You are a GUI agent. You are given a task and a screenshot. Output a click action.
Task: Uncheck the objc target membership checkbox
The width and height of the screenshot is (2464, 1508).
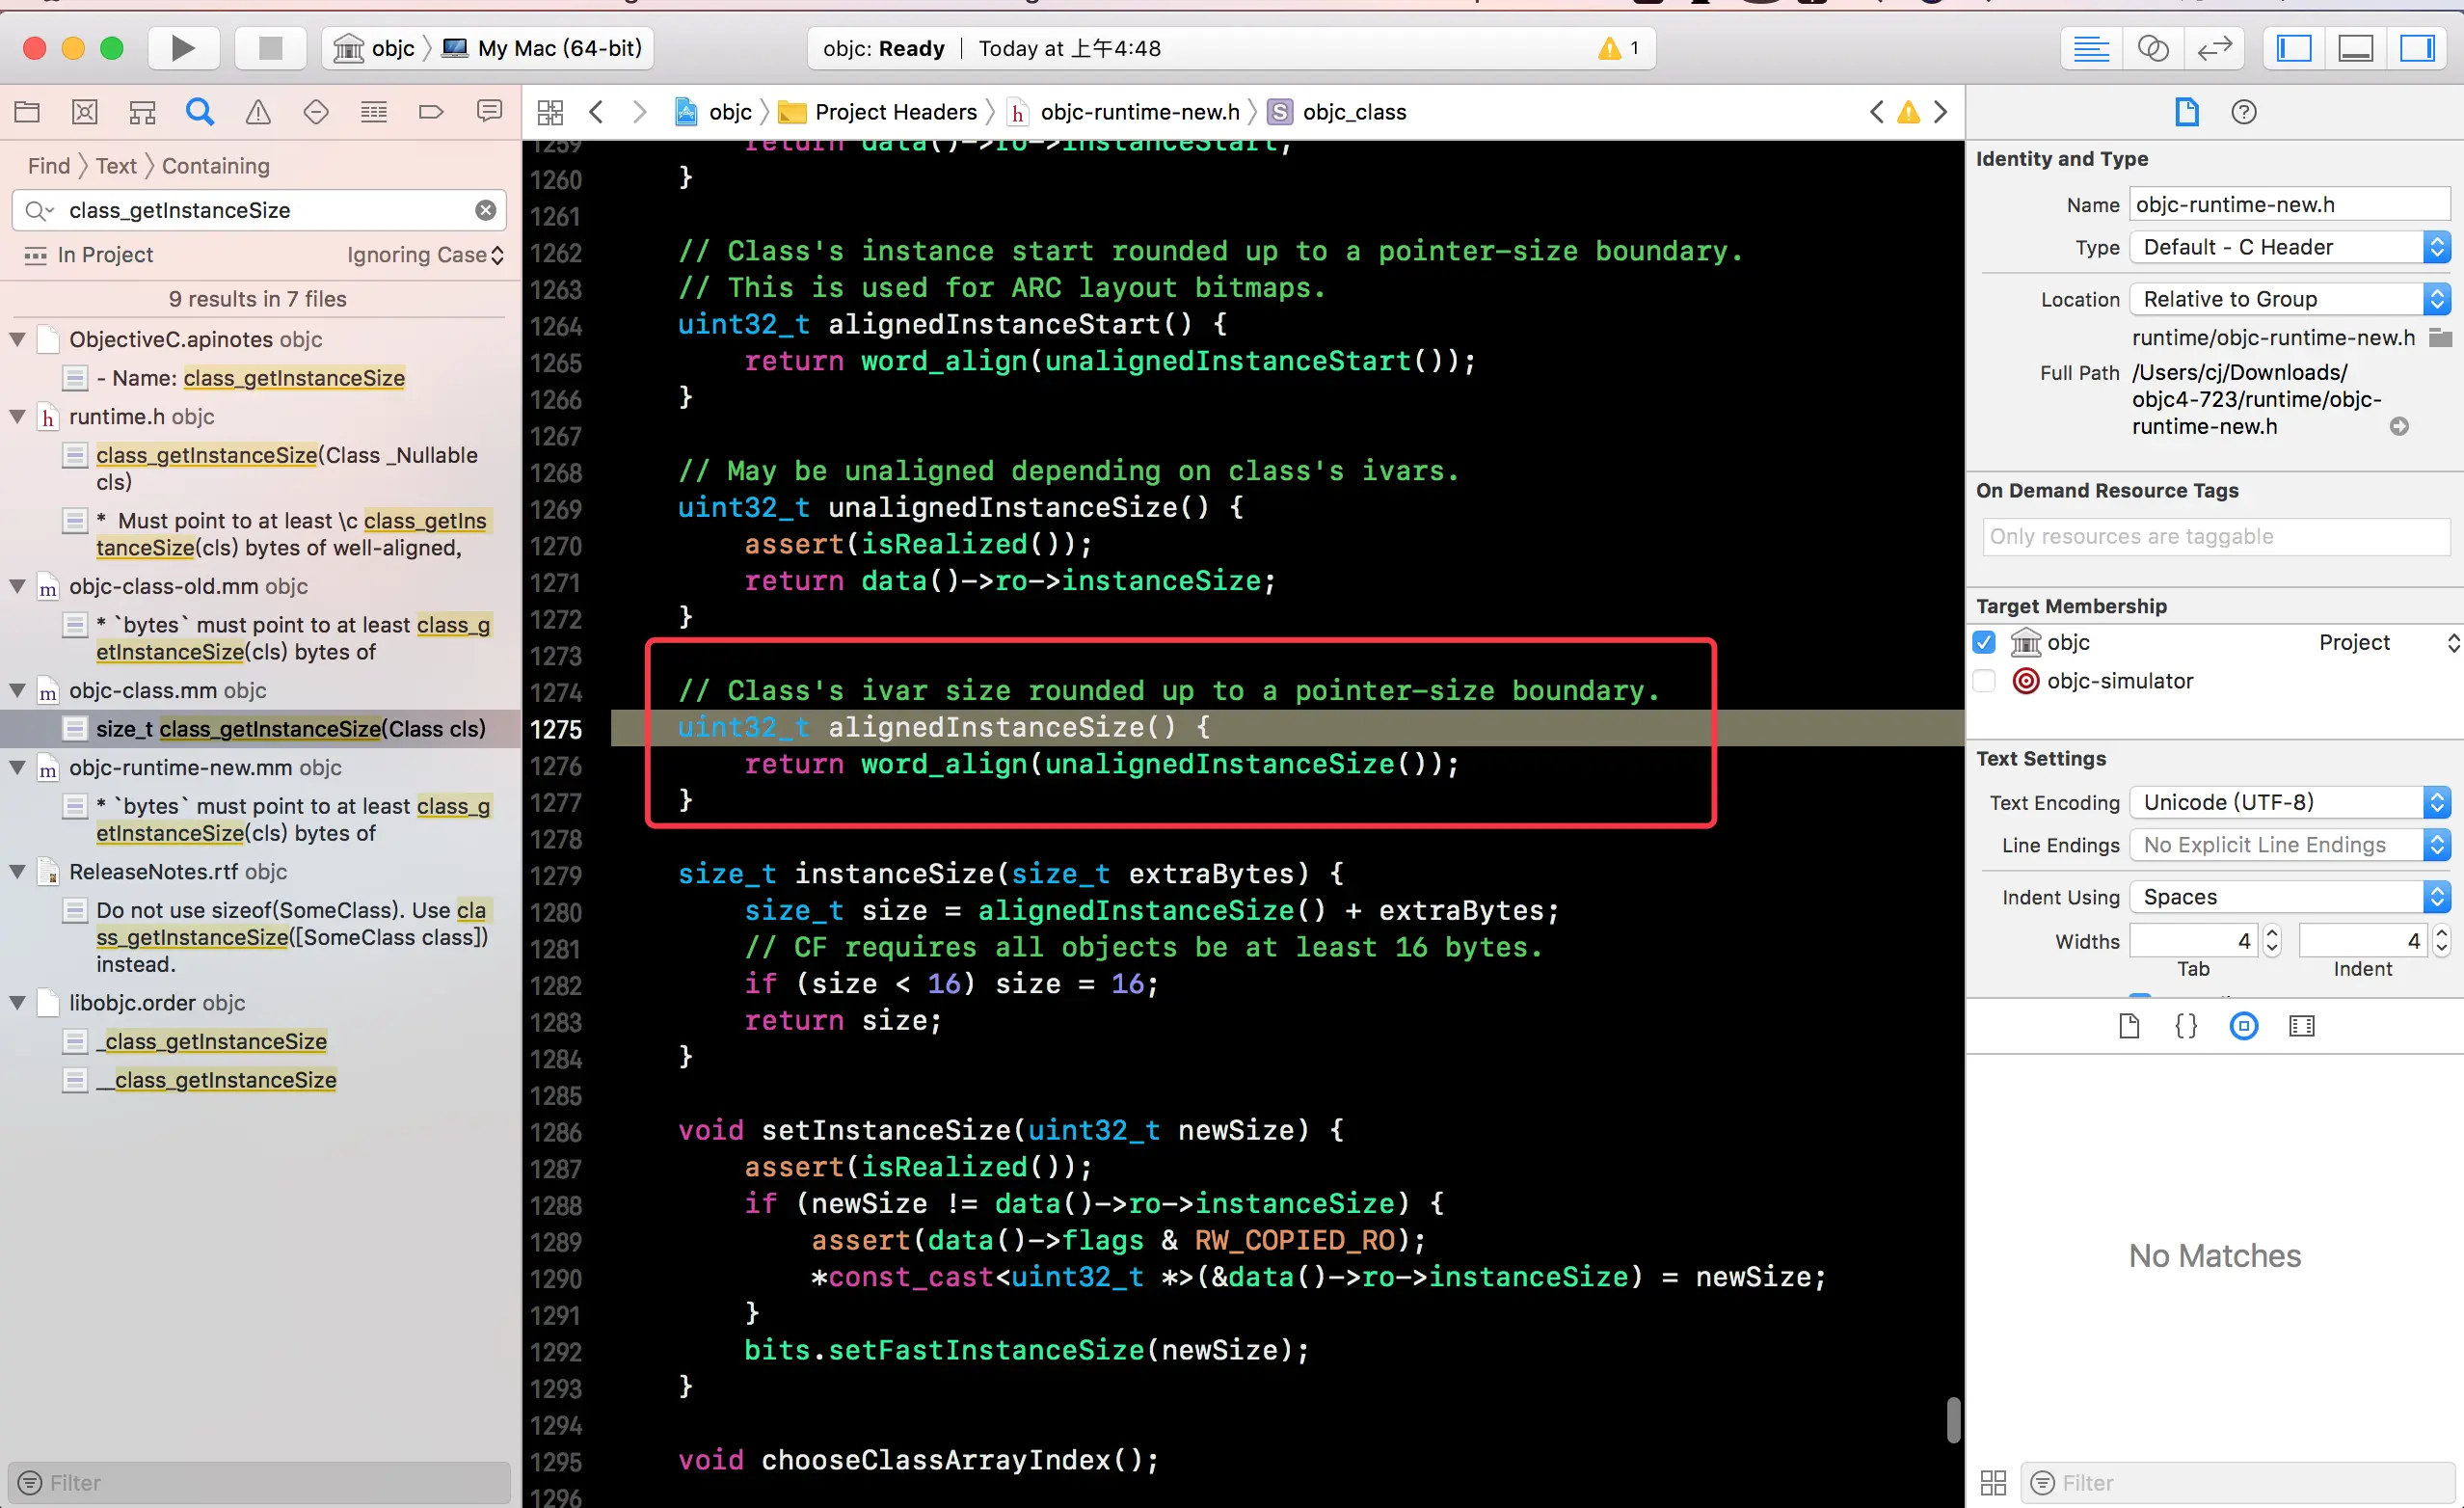click(x=1984, y=642)
